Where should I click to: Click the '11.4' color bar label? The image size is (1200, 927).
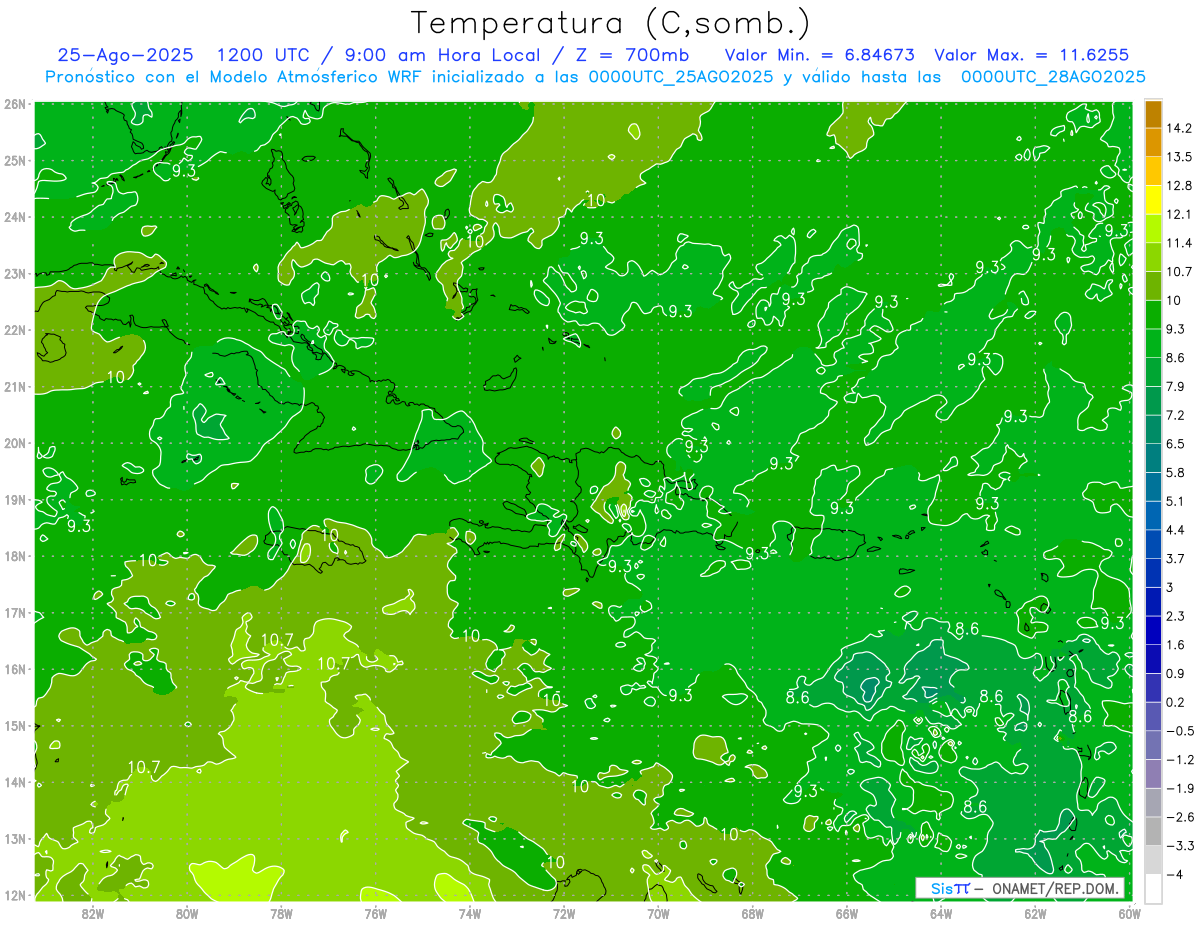[x=1177, y=243]
